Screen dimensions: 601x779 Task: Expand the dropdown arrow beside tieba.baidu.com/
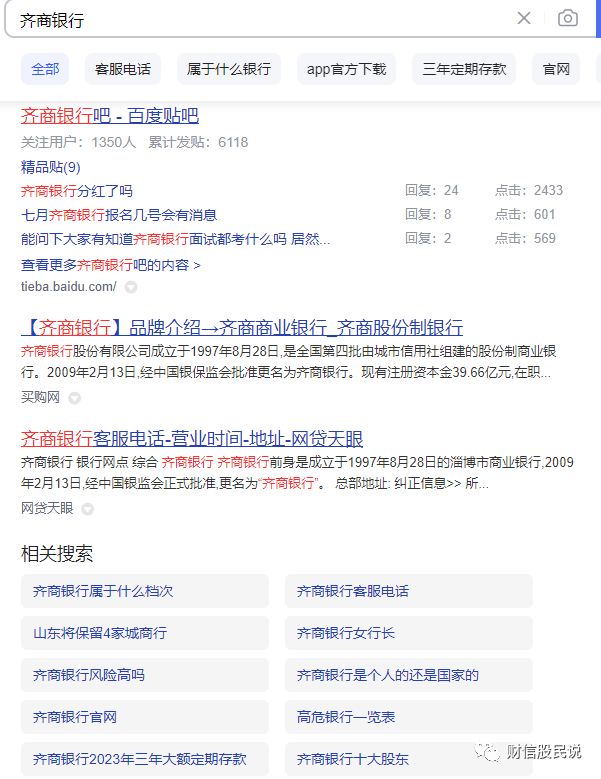pyautogui.click(x=131, y=287)
